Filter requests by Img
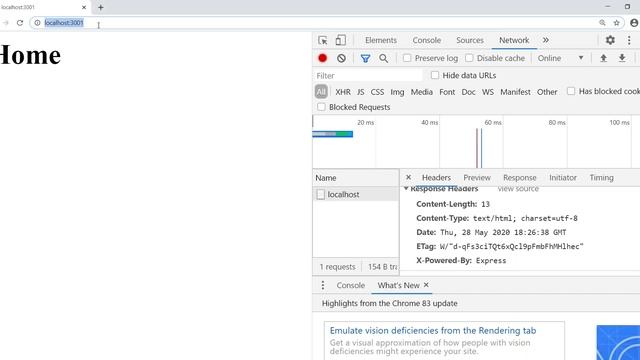640x360 pixels. pos(397,92)
